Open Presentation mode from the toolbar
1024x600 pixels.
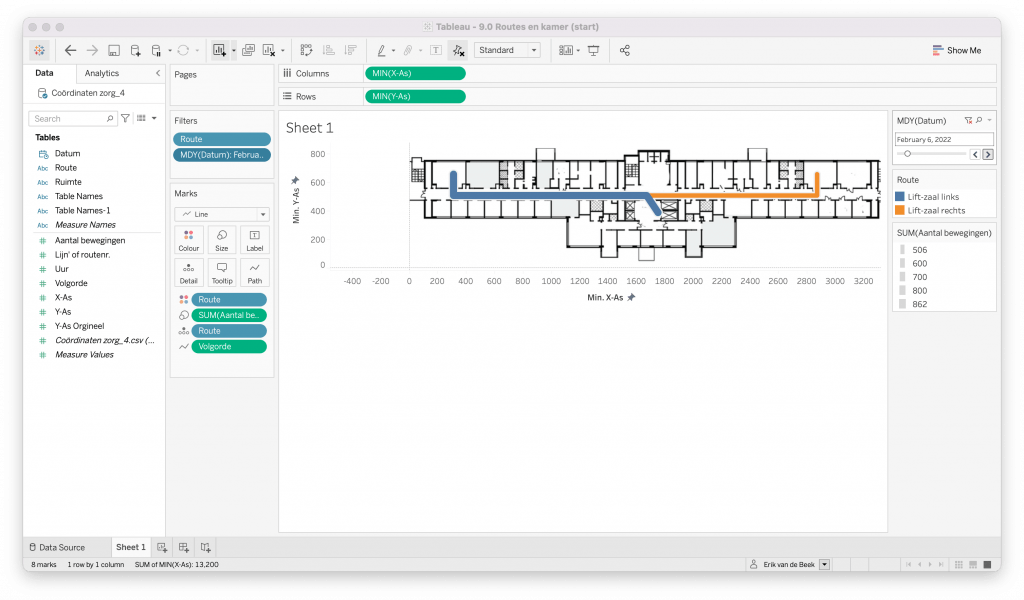(x=594, y=50)
